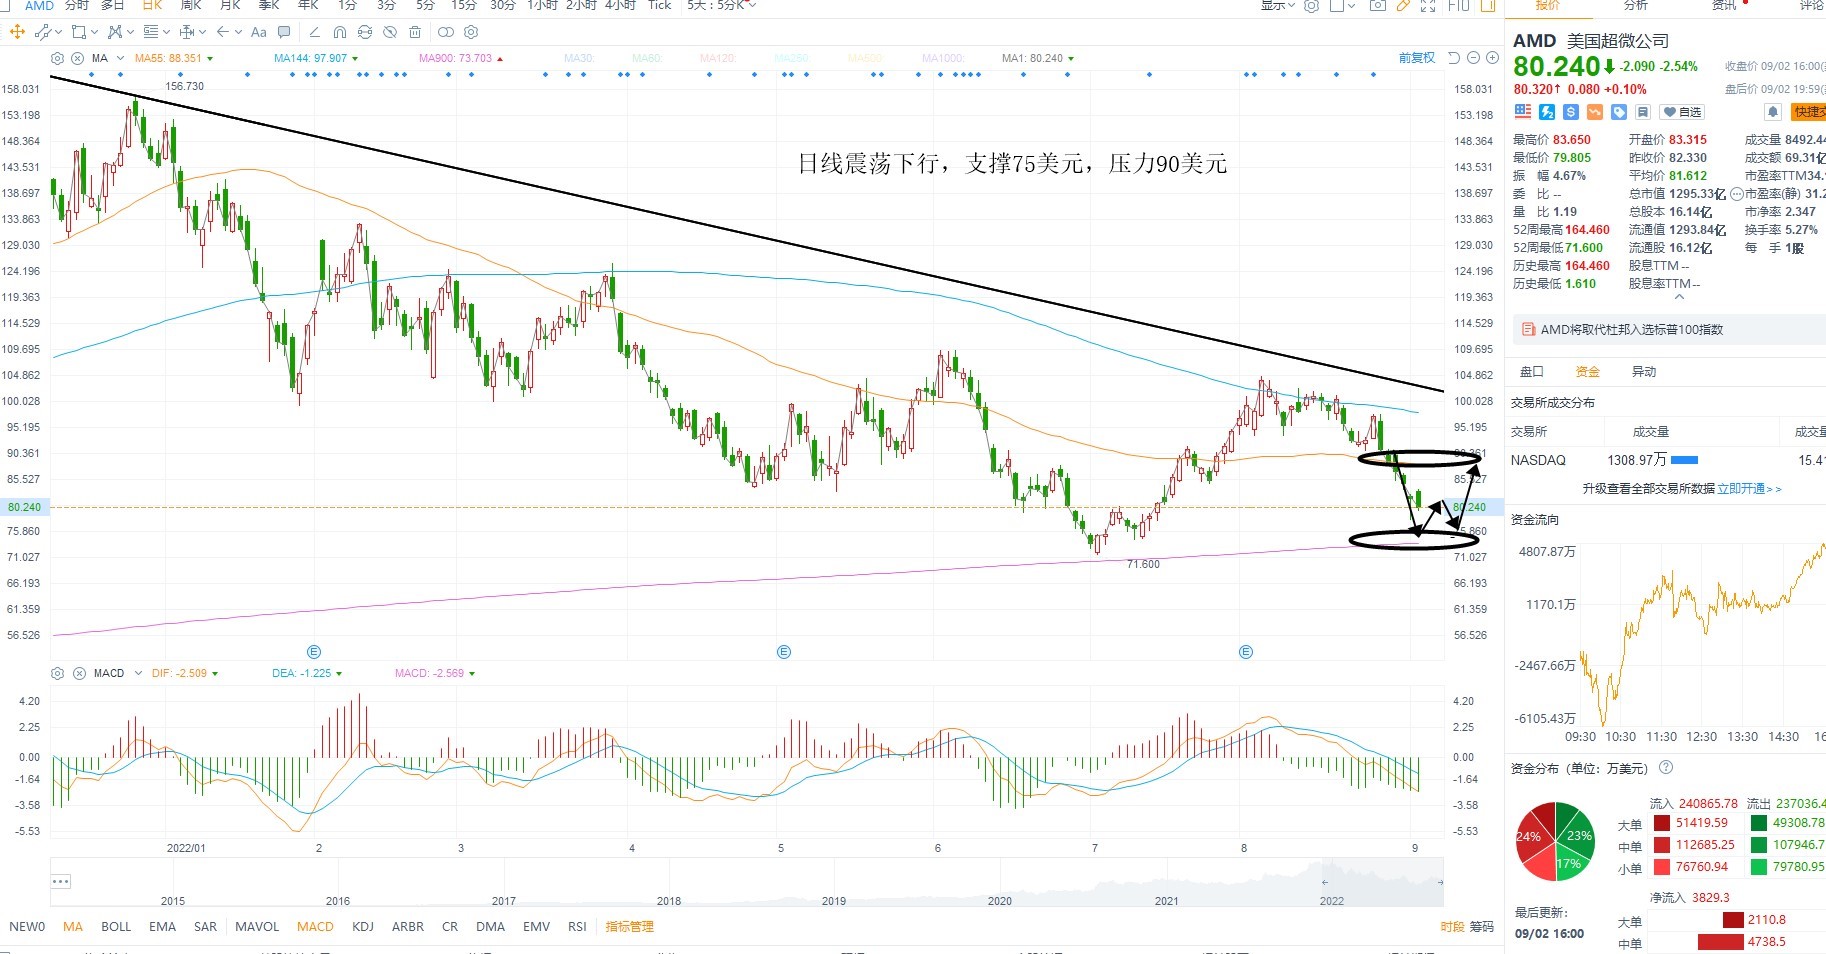
Task: Switch to 周K weekly chart
Action: coord(191,5)
